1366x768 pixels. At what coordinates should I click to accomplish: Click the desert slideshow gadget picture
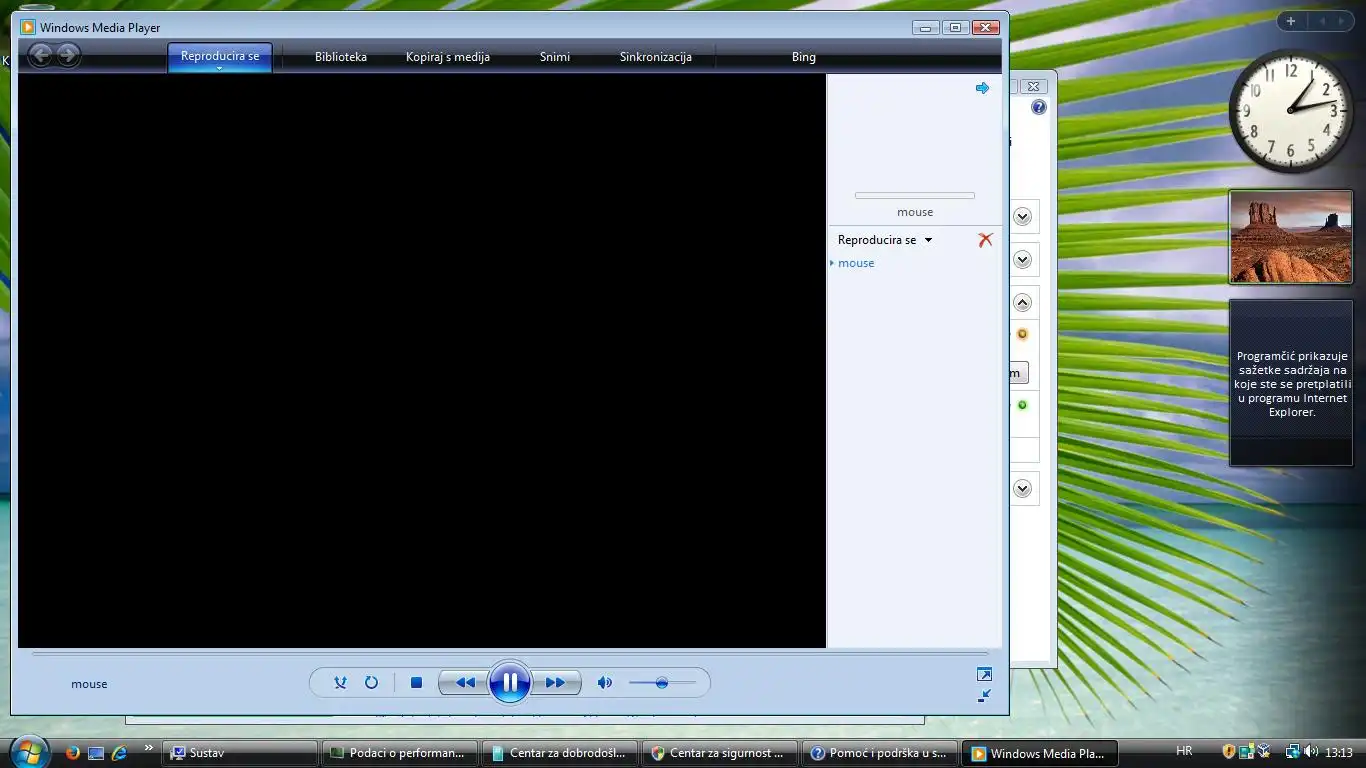click(x=1290, y=238)
